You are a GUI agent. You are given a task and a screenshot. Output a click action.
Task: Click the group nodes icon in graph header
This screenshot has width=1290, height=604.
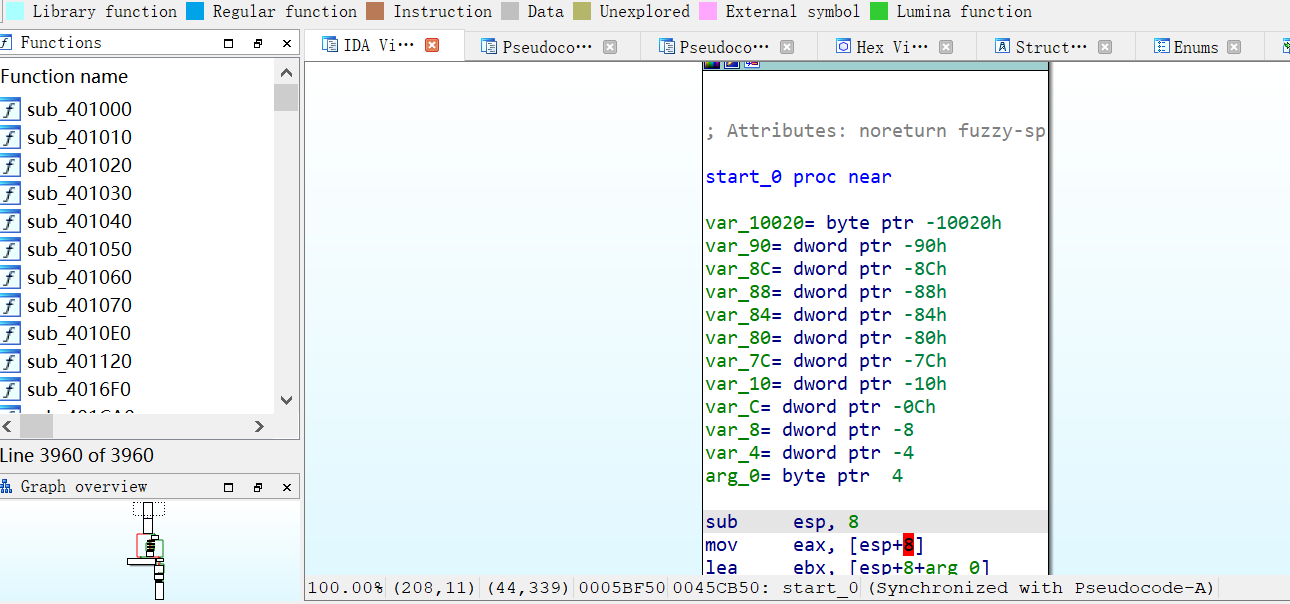pyautogui.click(x=752, y=64)
